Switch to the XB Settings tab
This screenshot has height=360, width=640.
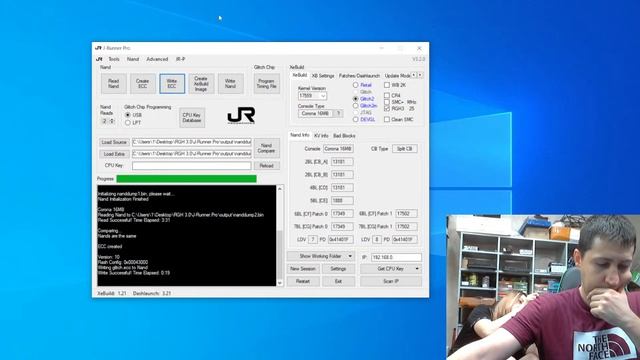pos(323,76)
